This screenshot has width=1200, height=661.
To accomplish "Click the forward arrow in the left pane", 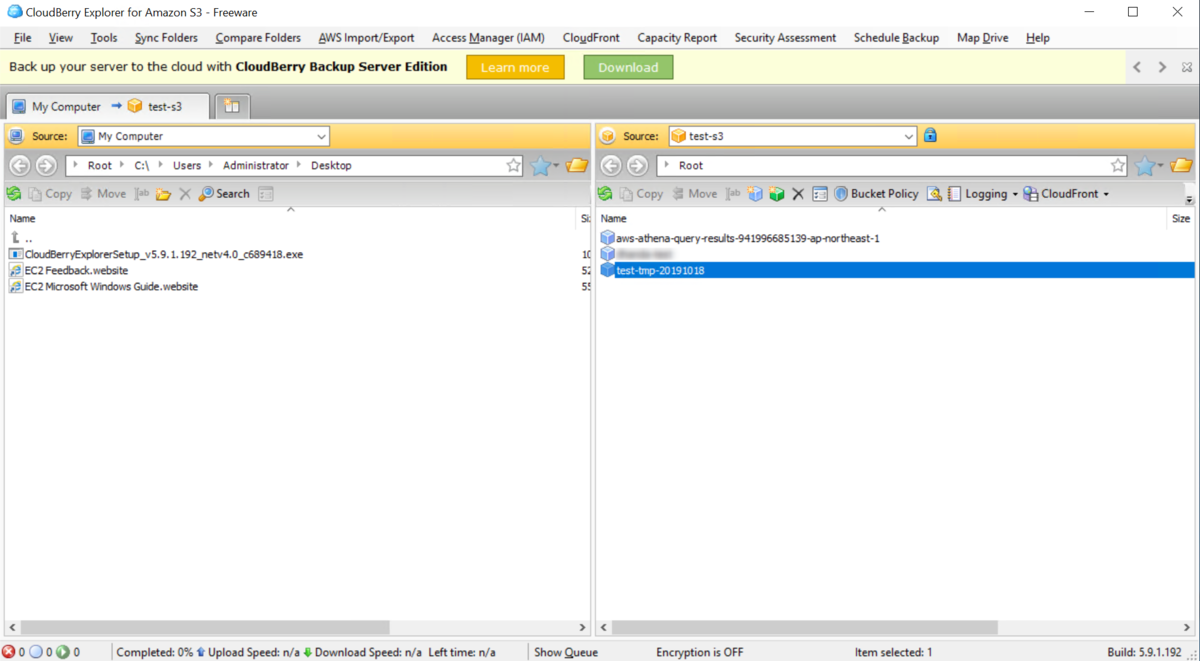I will click(46, 165).
